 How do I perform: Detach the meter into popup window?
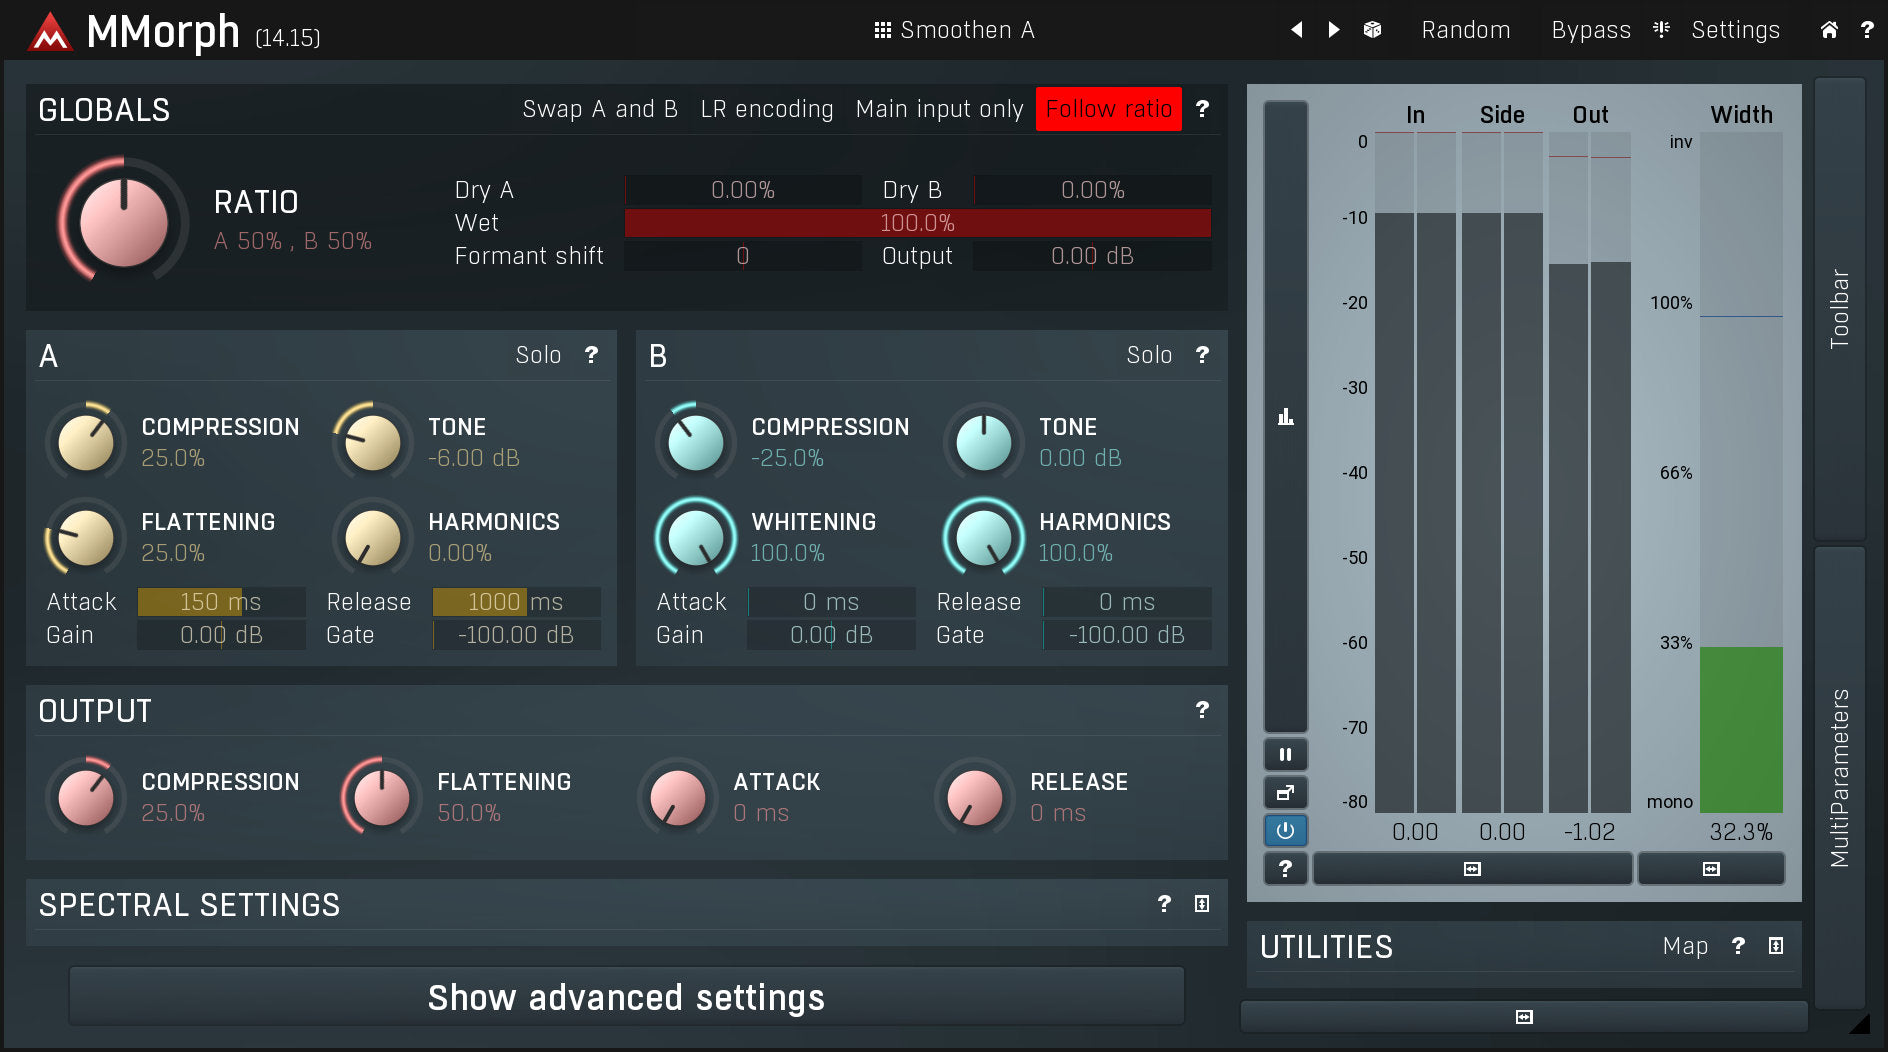pyautogui.click(x=1285, y=793)
